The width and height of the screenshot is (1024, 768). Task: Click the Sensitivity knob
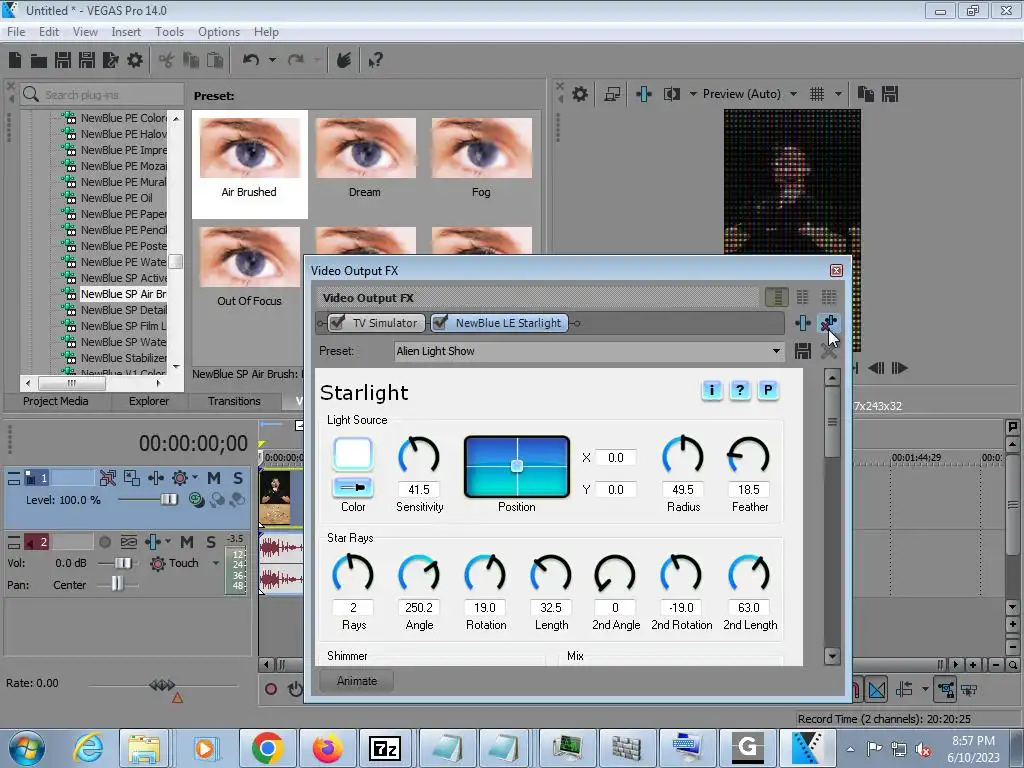(419, 455)
